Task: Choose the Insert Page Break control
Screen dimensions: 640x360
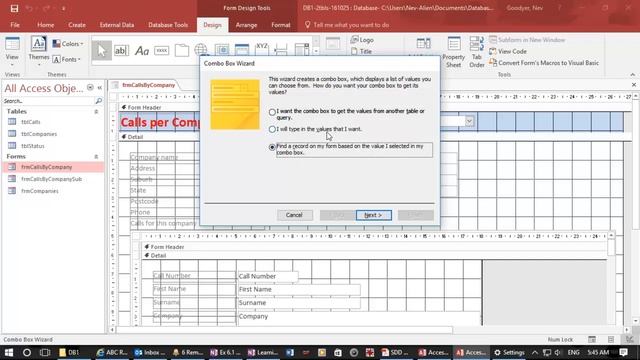Action: (281, 49)
